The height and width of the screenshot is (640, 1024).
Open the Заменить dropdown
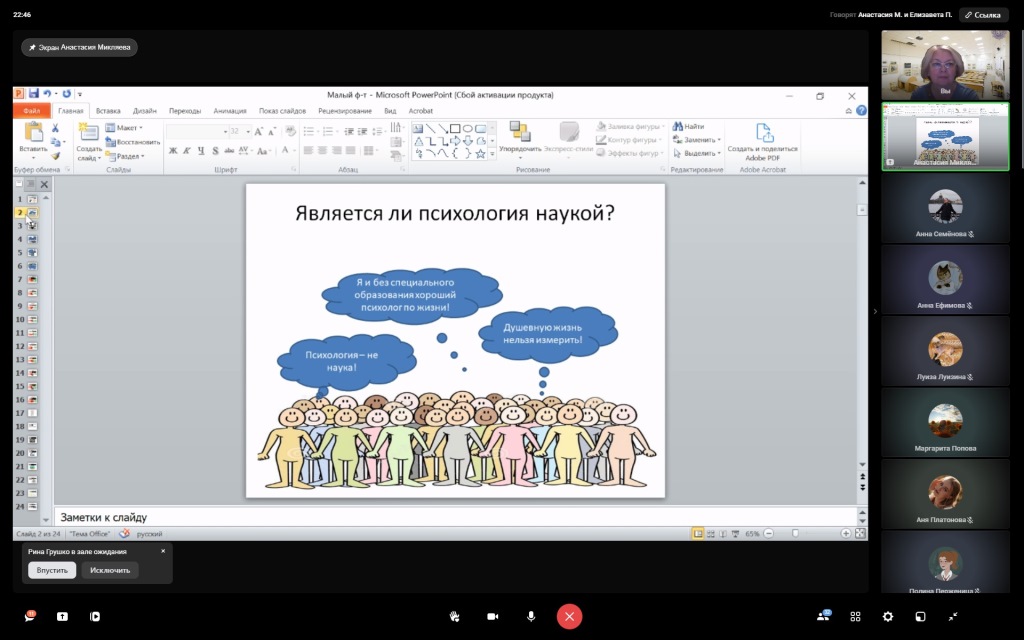(697, 140)
